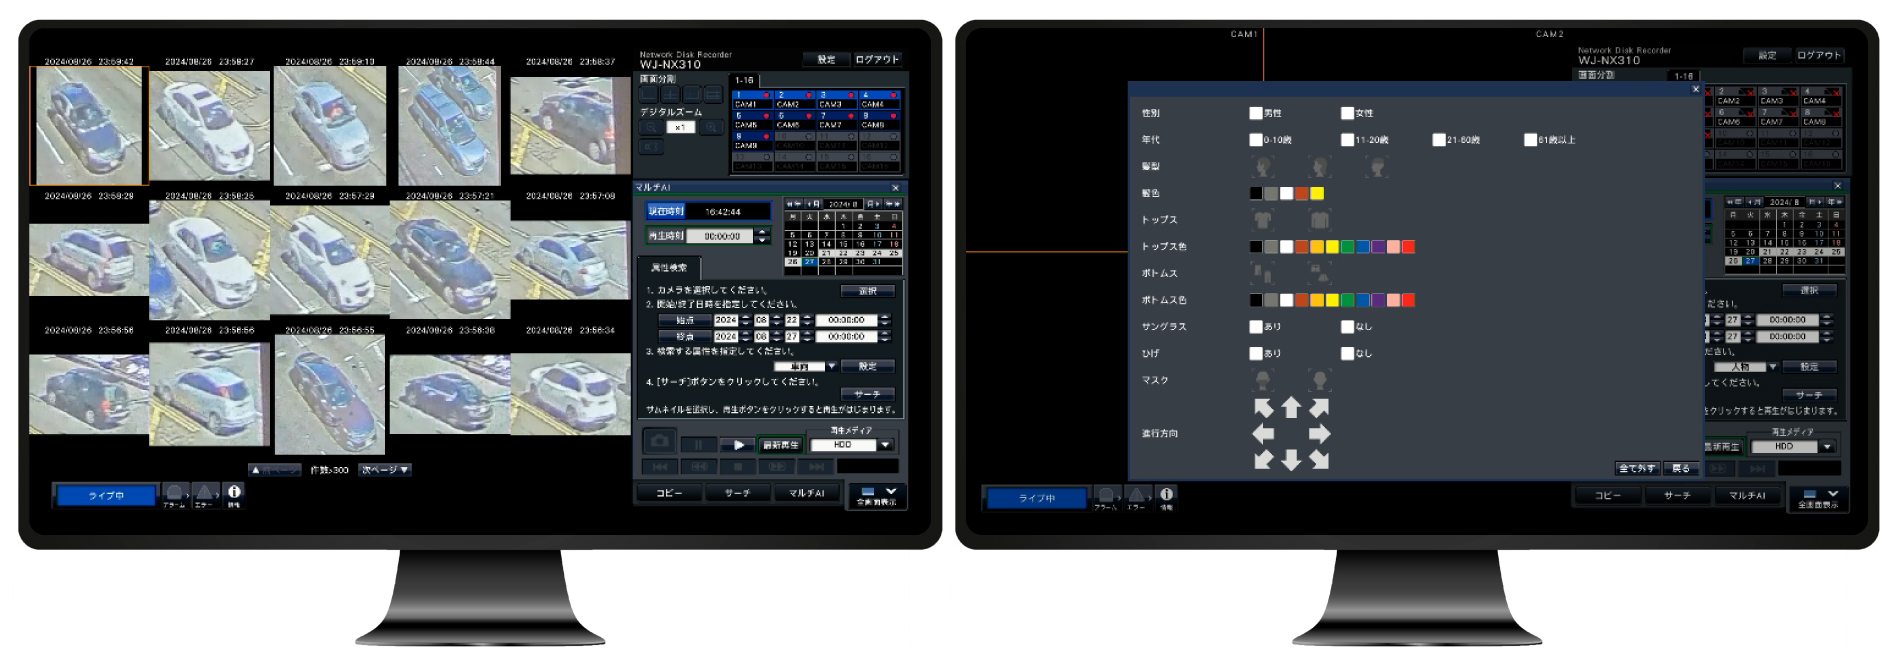Expand the 全画面表示 dropdown on left monitor
The width and height of the screenshot is (1897, 664).
point(877,496)
